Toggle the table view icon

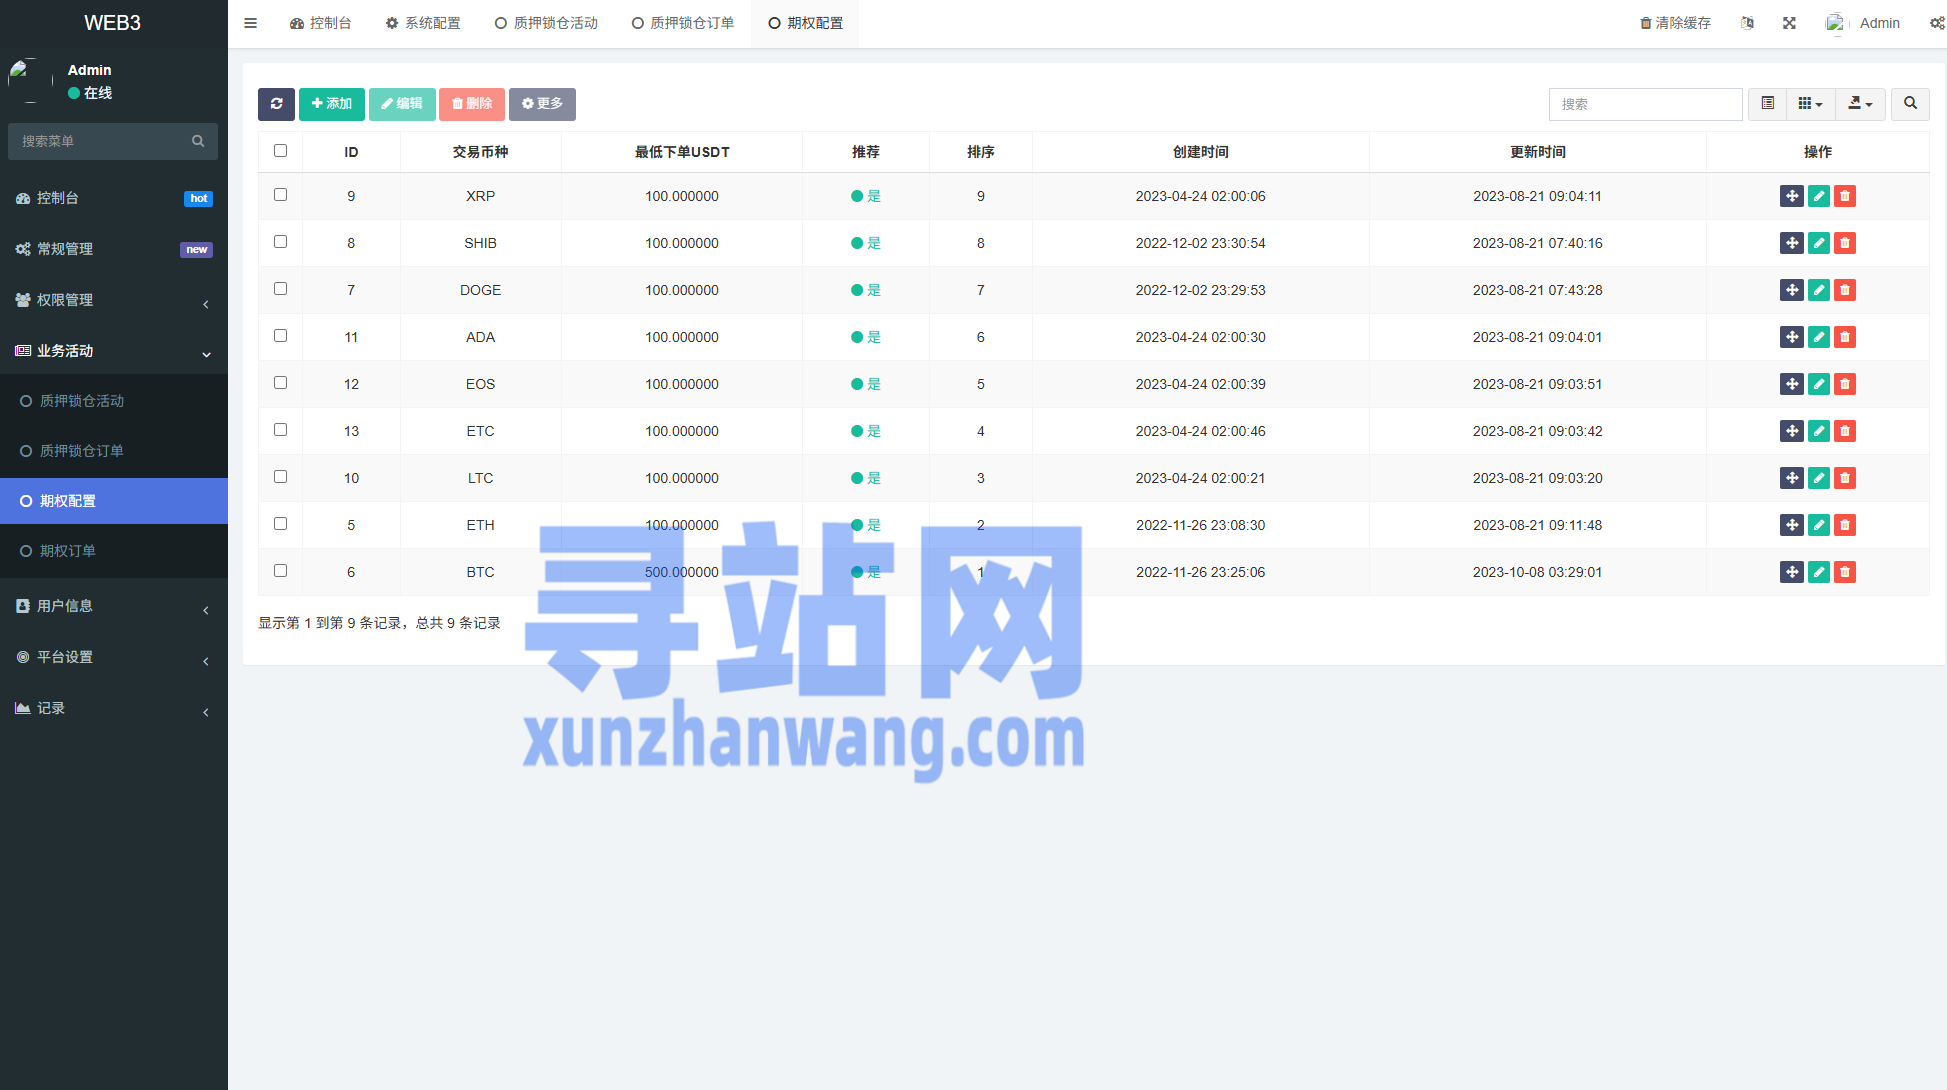(x=1768, y=104)
